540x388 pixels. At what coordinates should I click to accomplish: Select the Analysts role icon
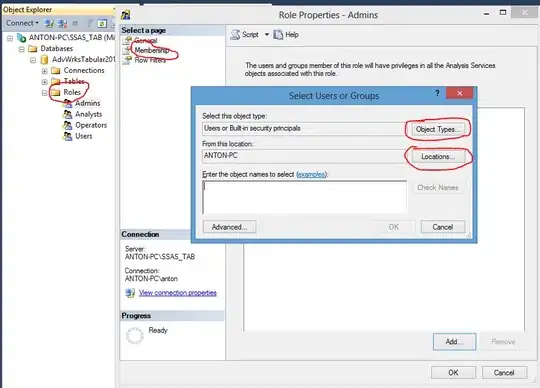tap(67, 114)
